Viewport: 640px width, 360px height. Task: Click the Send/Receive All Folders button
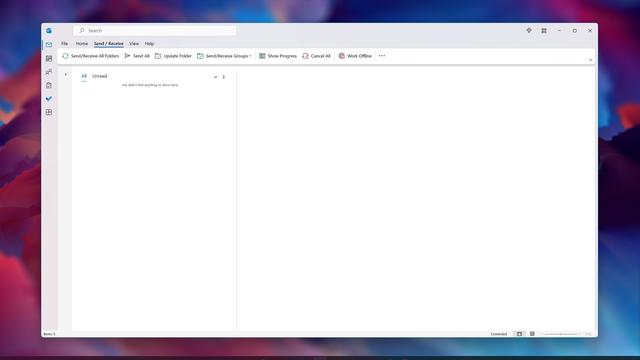[x=91, y=56]
